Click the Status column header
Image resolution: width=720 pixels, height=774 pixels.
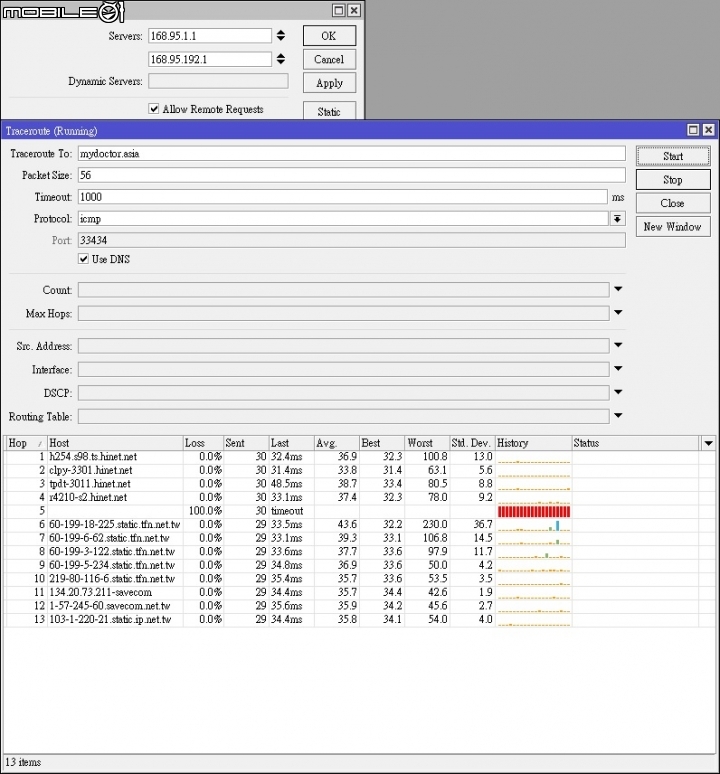point(636,443)
